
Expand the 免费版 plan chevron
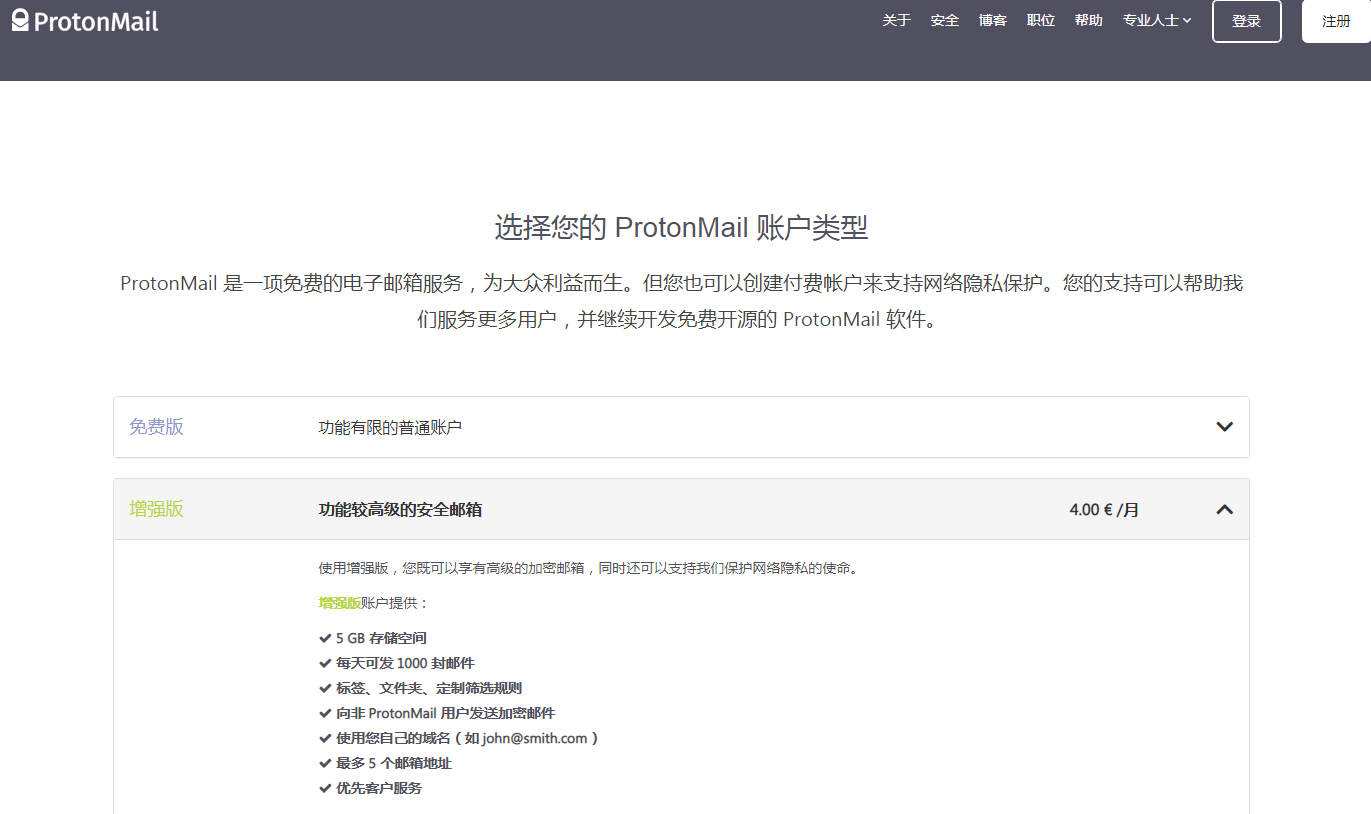pos(1224,427)
